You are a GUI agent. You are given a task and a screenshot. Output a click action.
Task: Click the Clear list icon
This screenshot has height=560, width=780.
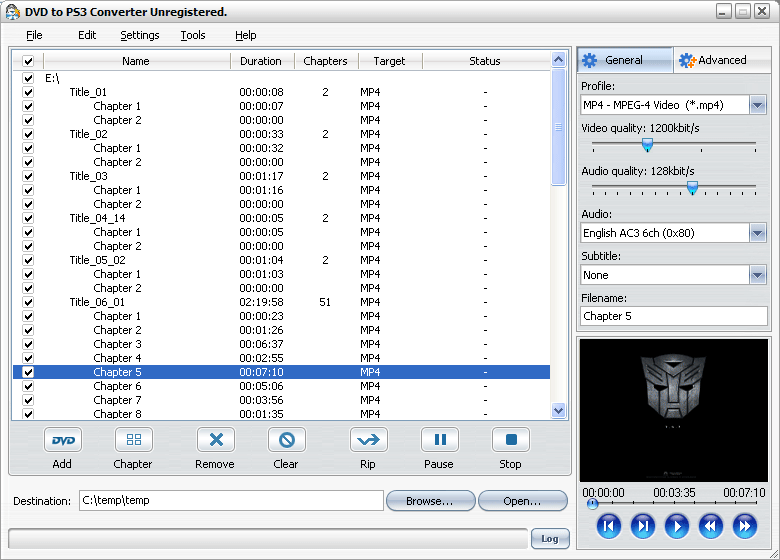point(286,440)
